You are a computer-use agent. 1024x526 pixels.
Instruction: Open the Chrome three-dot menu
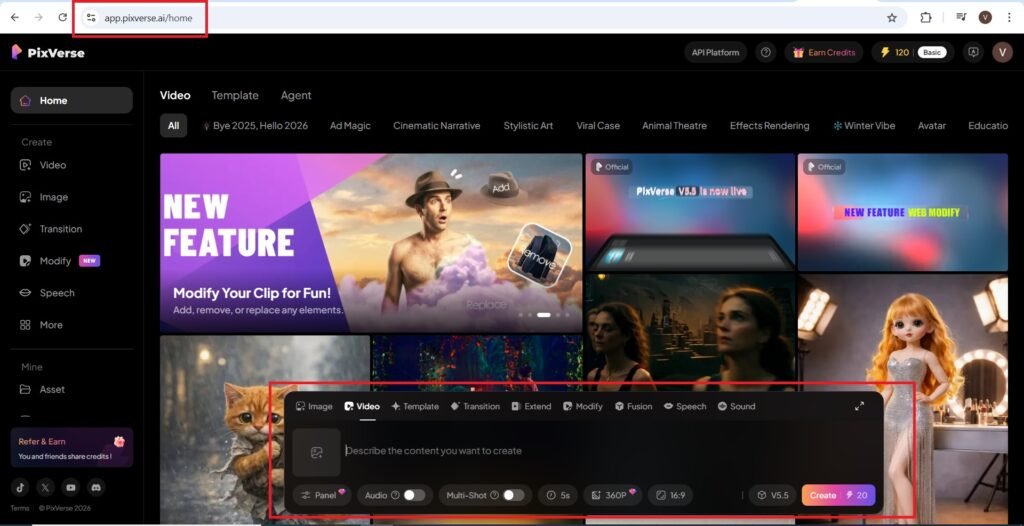click(1010, 18)
